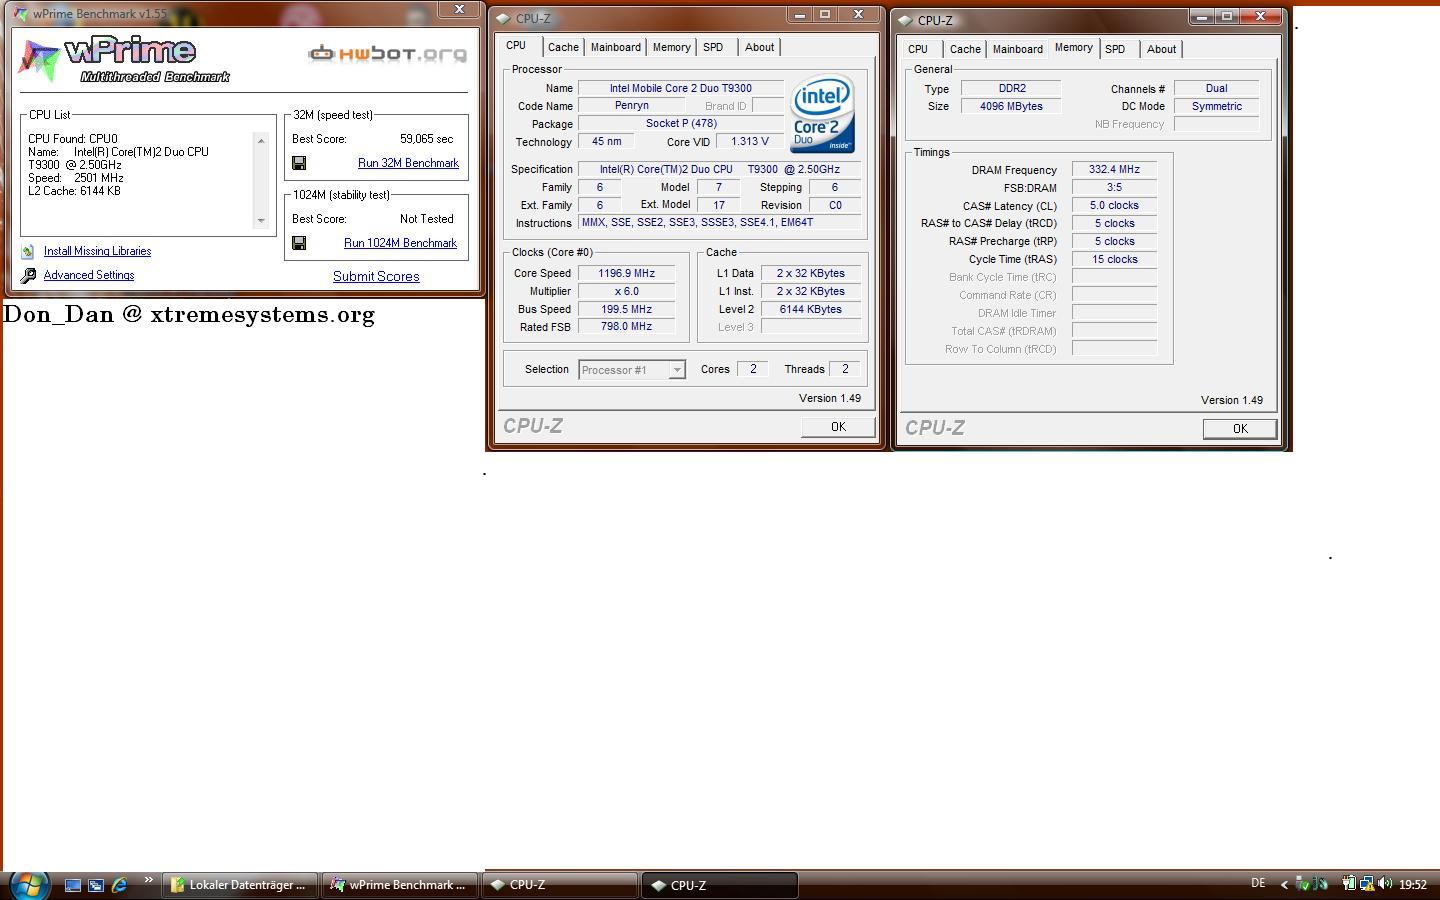Click the CPU List scrollbar down arrow
The width and height of the screenshot is (1440, 900).
tap(261, 221)
